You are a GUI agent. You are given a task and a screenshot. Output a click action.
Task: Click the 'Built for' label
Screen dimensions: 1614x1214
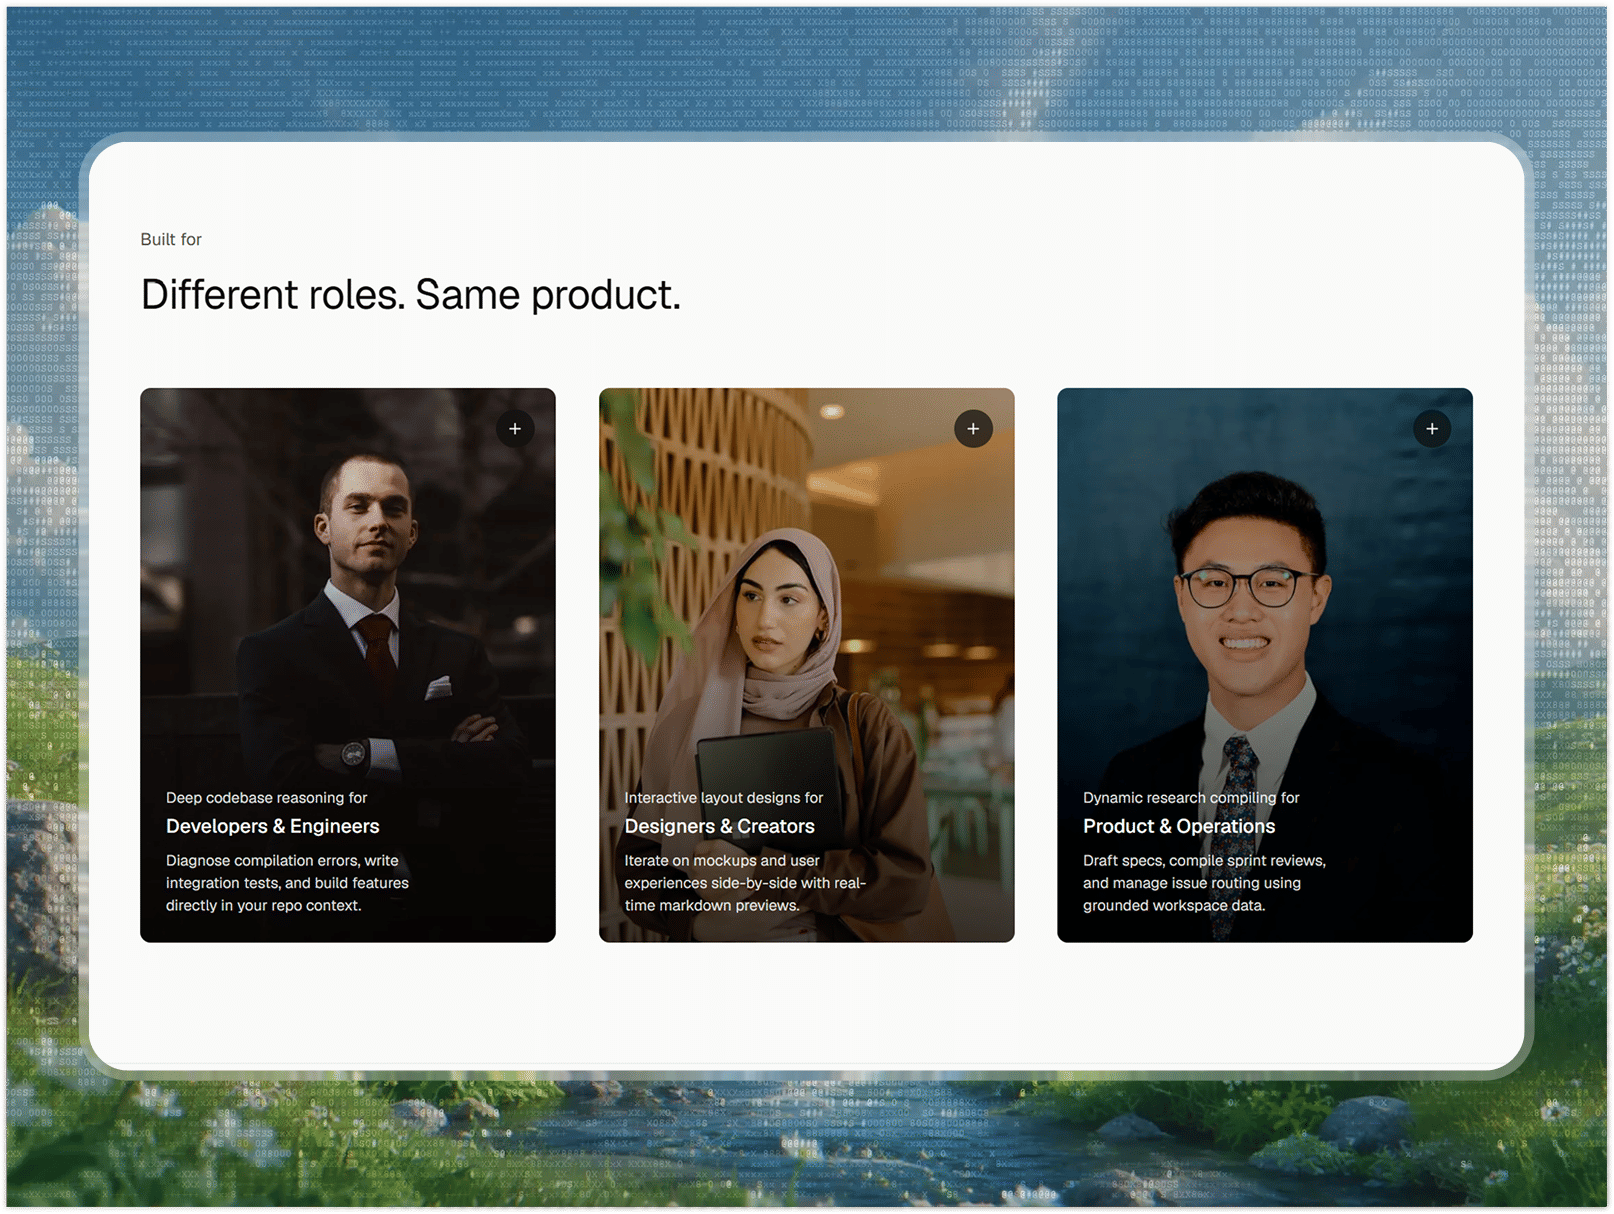[x=171, y=239]
